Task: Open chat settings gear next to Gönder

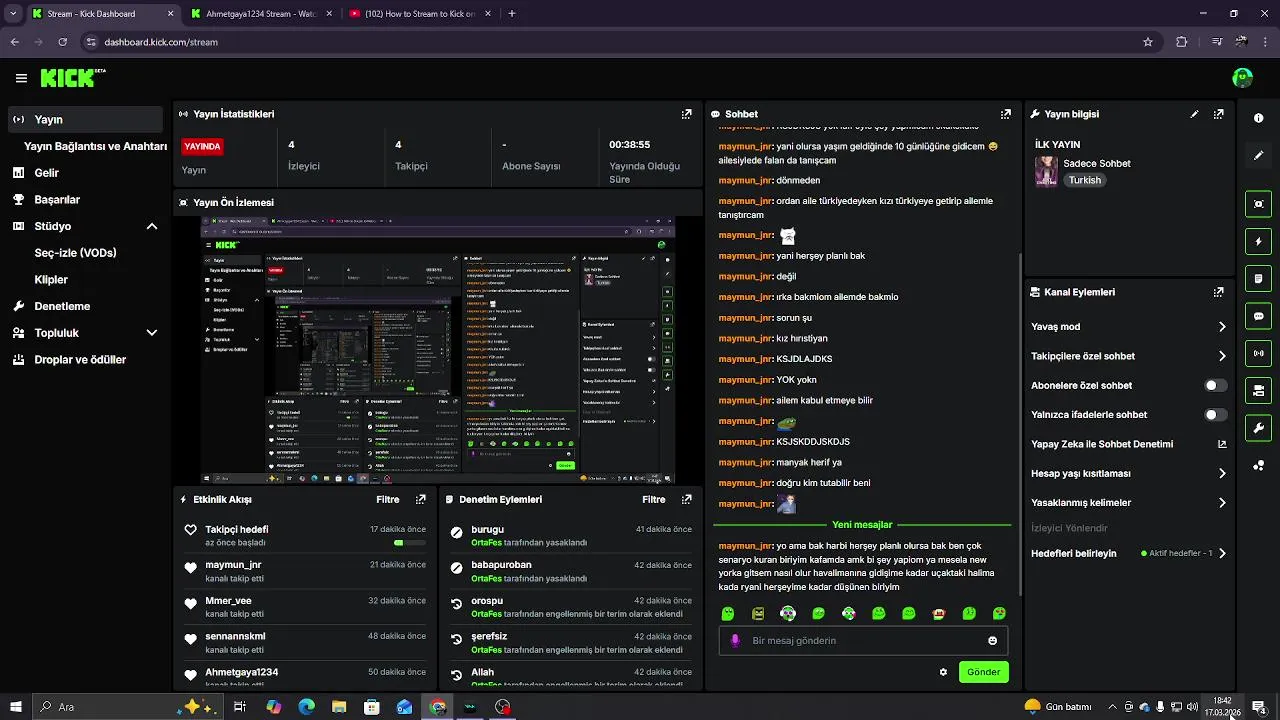Action: (943, 672)
